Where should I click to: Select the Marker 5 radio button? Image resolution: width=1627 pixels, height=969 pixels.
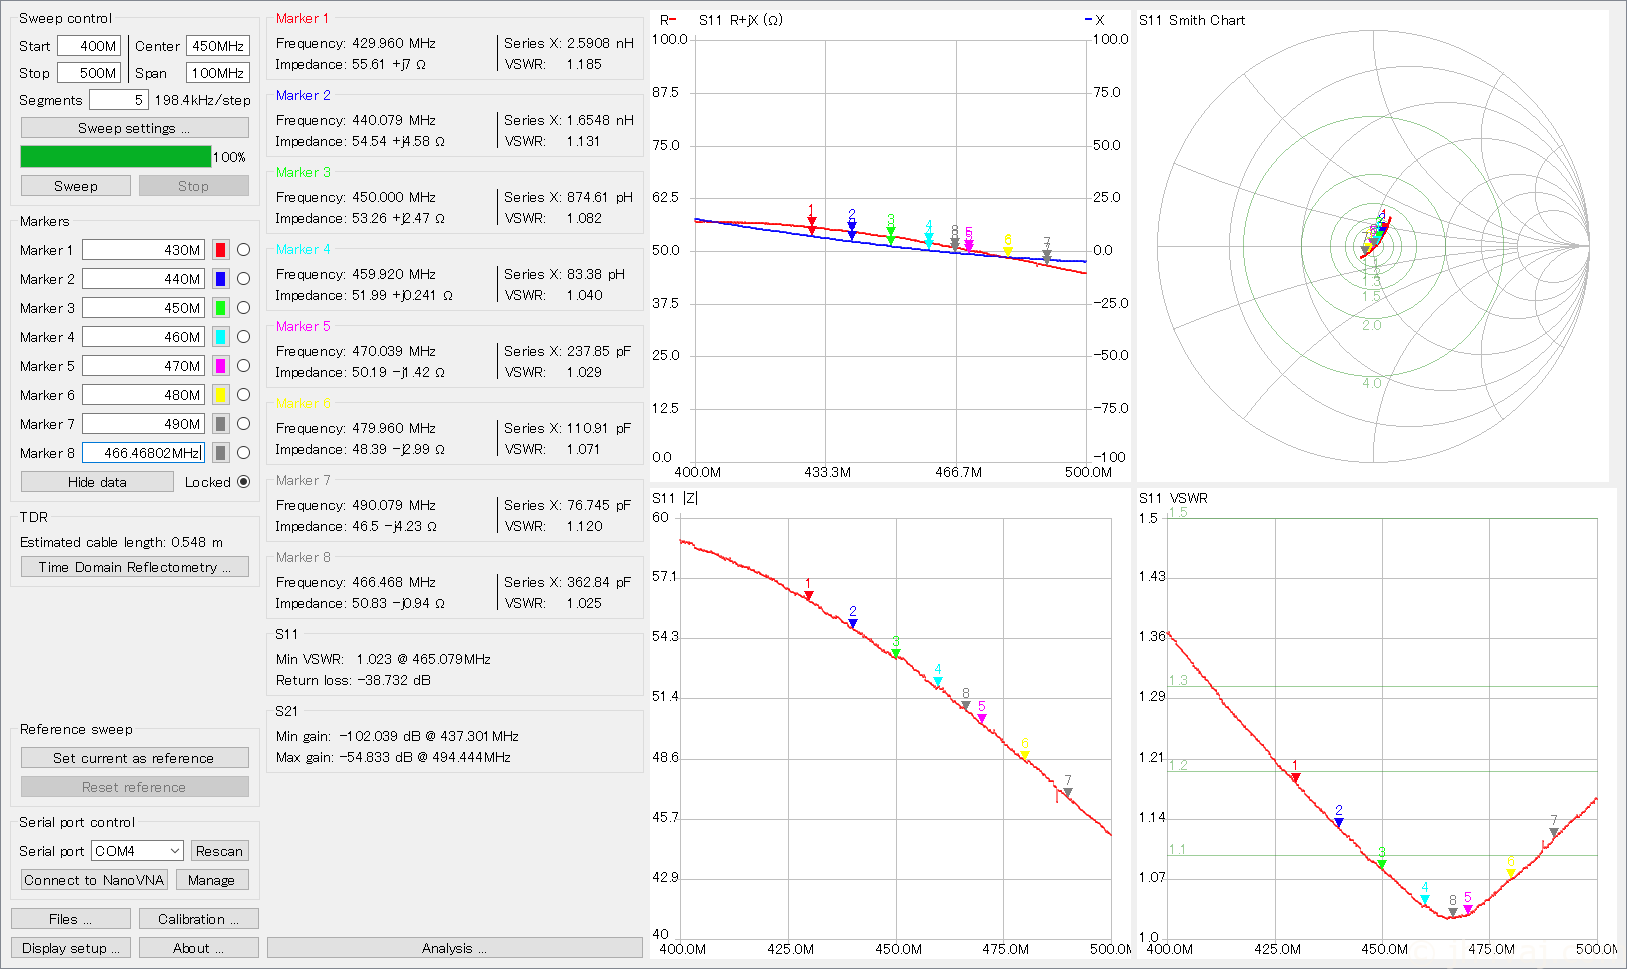[x=243, y=366]
